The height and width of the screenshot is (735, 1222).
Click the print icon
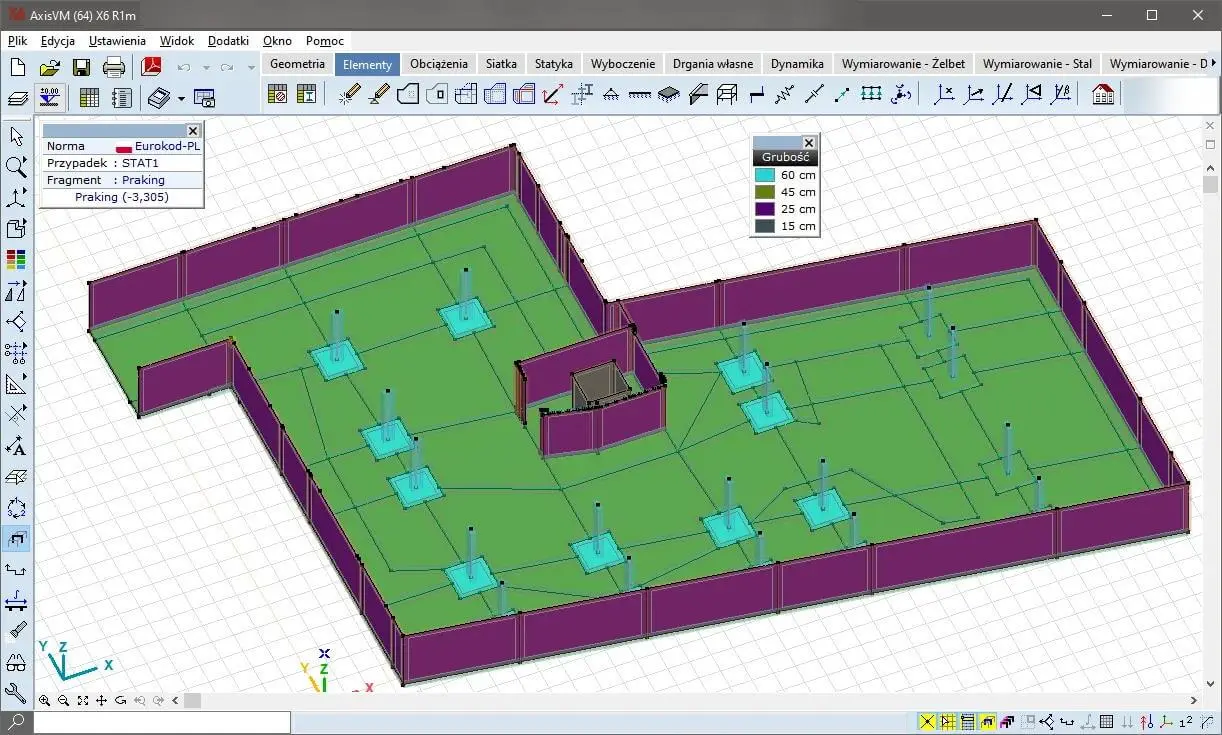(x=114, y=67)
